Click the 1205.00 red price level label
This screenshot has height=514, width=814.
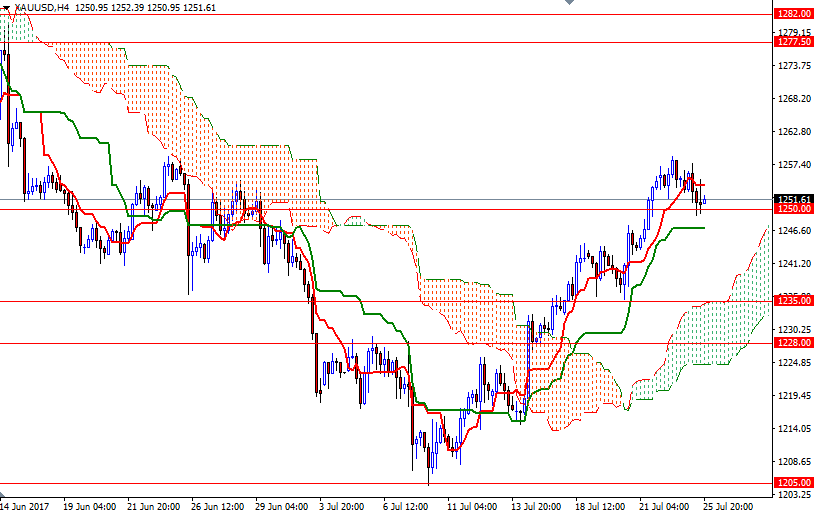click(x=793, y=482)
